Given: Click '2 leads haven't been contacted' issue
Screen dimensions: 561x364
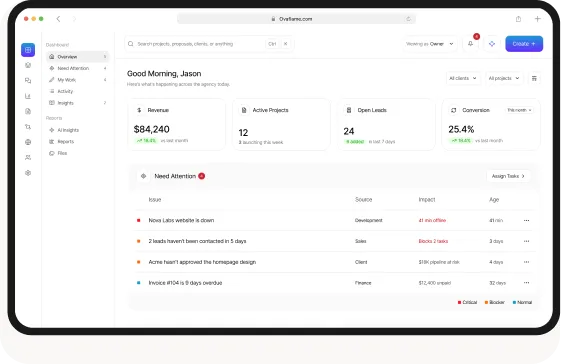Looking at the screenshot, I should (197, 241).
